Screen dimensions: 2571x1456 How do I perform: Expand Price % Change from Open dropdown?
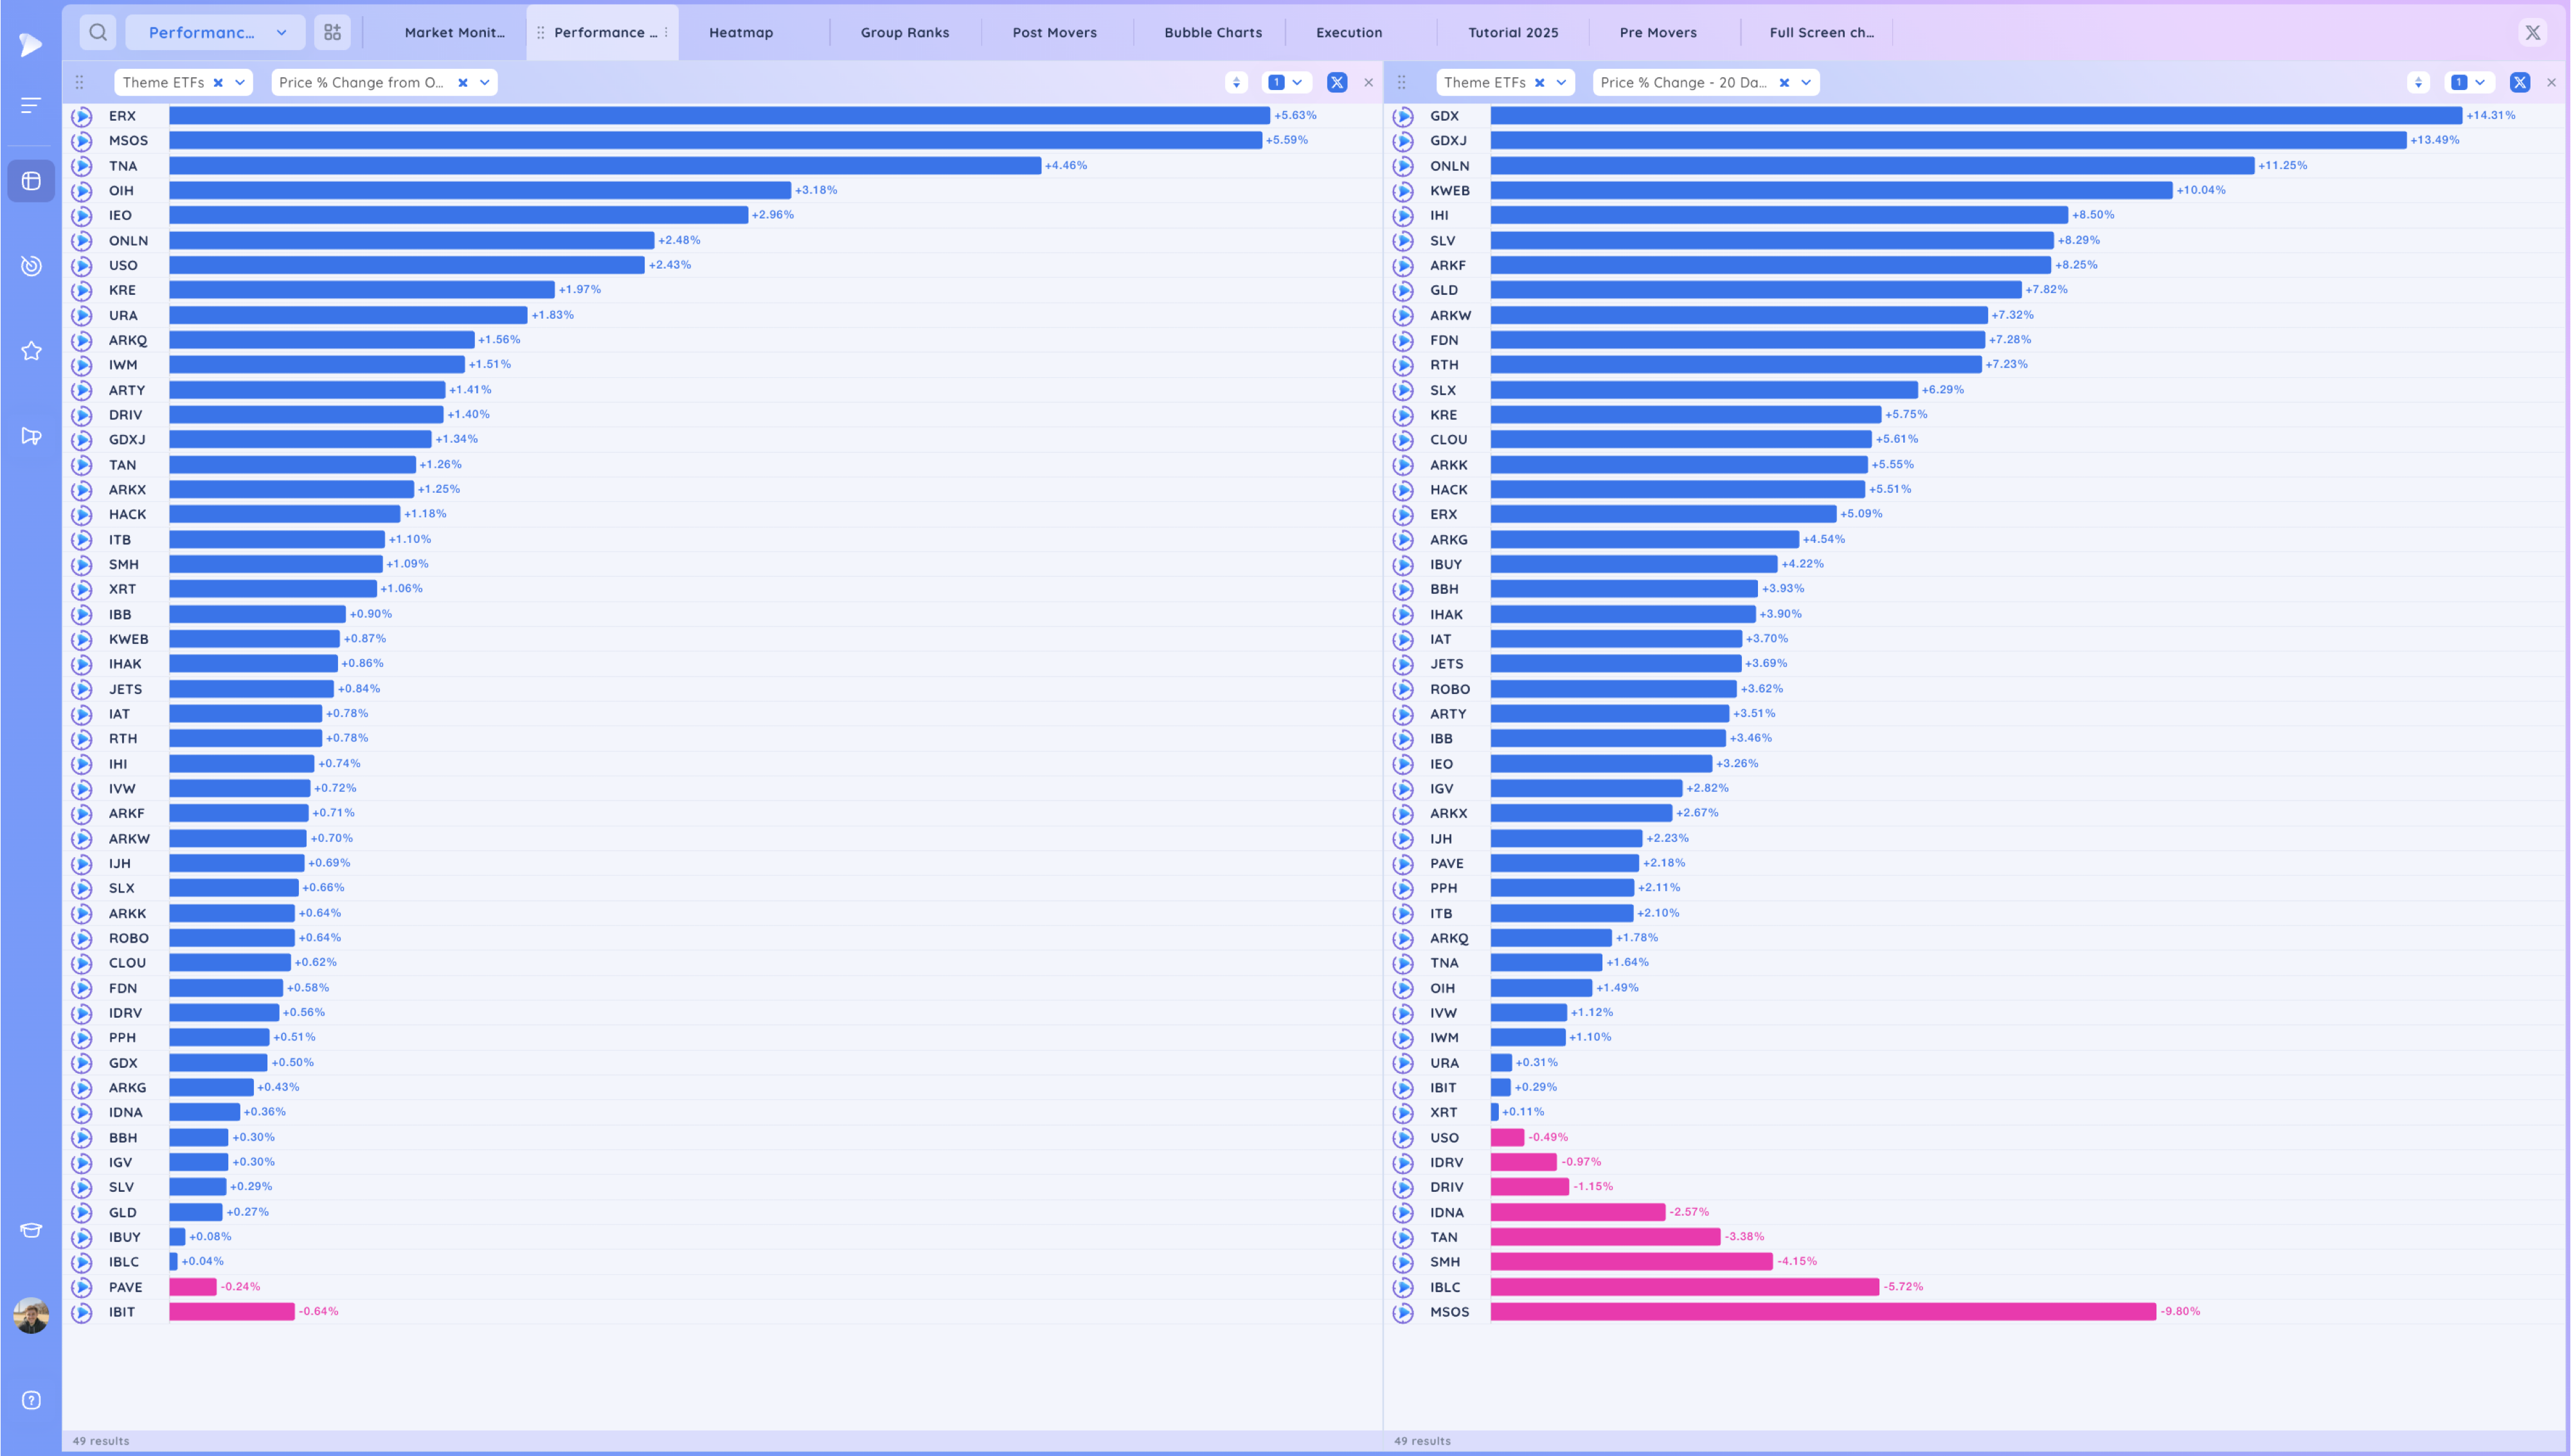coord(485,82)
